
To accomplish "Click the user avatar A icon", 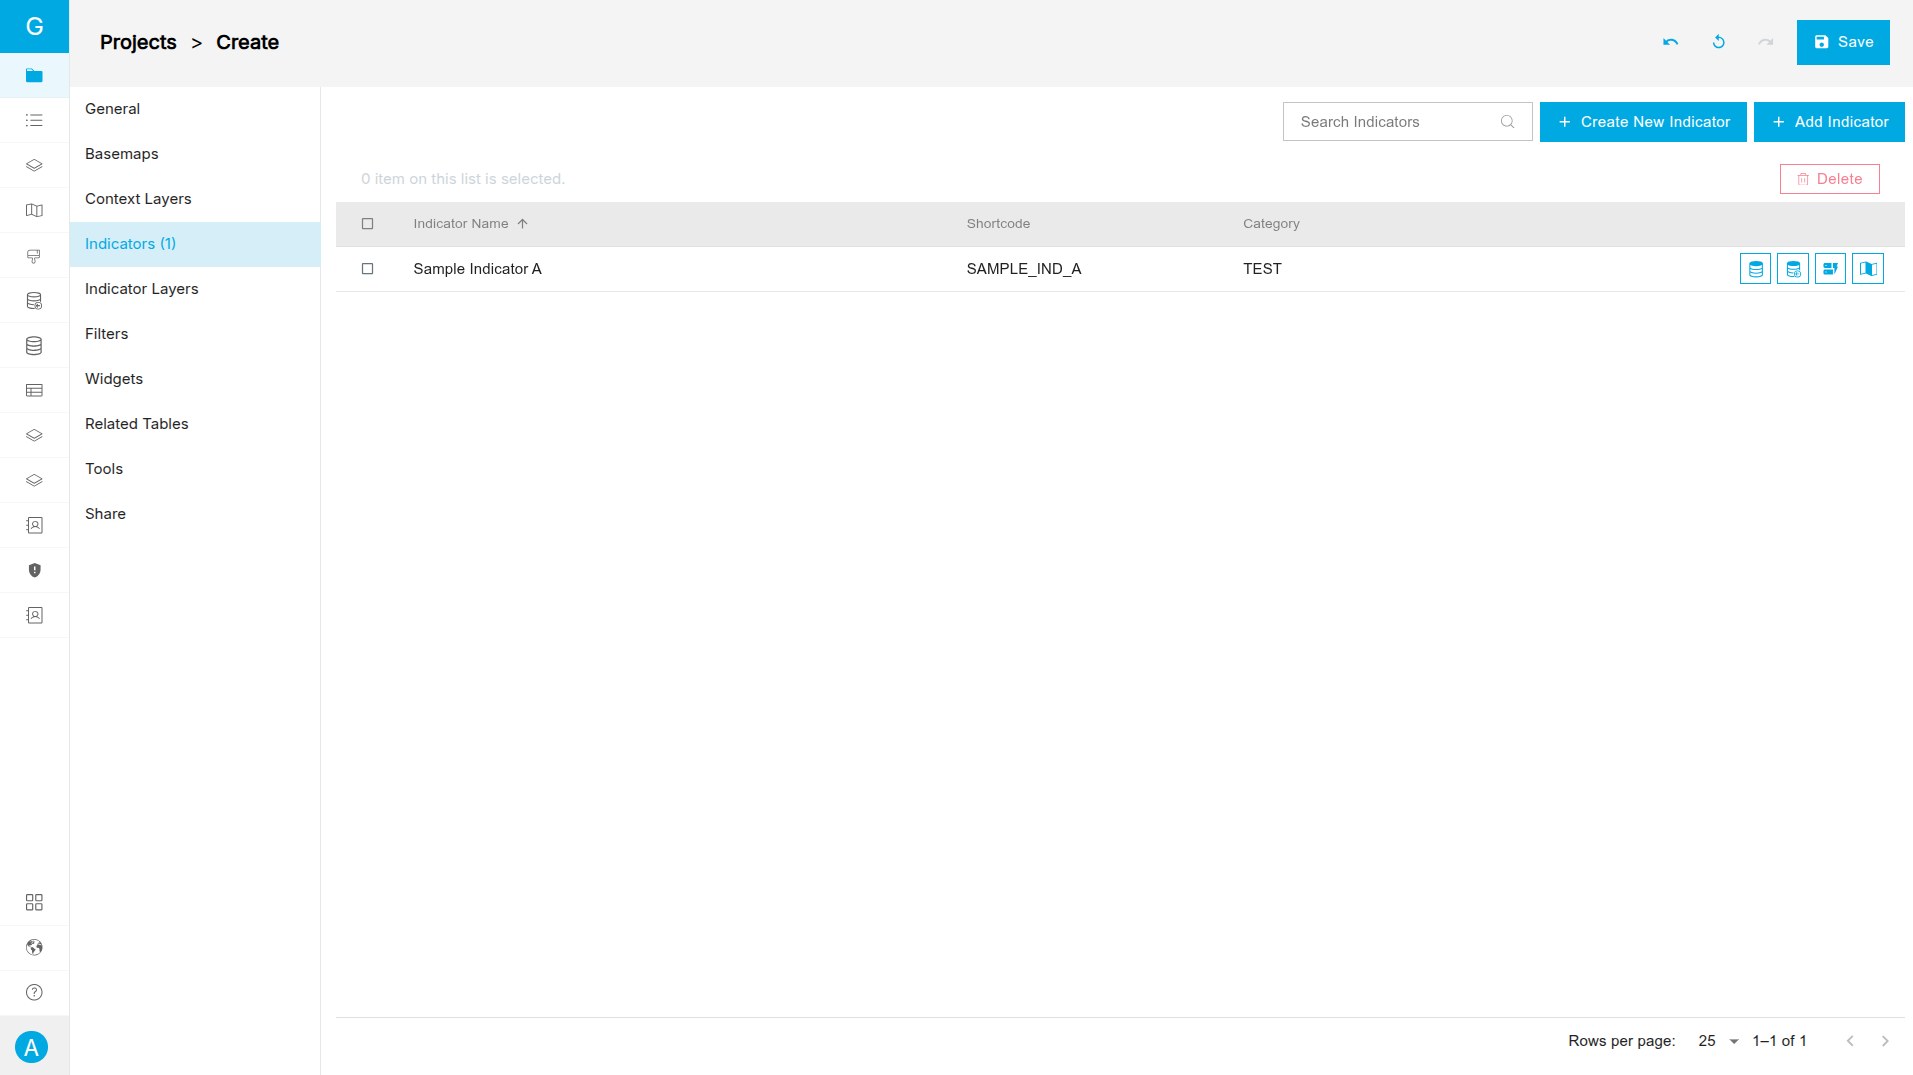I will coord(32,1047).
